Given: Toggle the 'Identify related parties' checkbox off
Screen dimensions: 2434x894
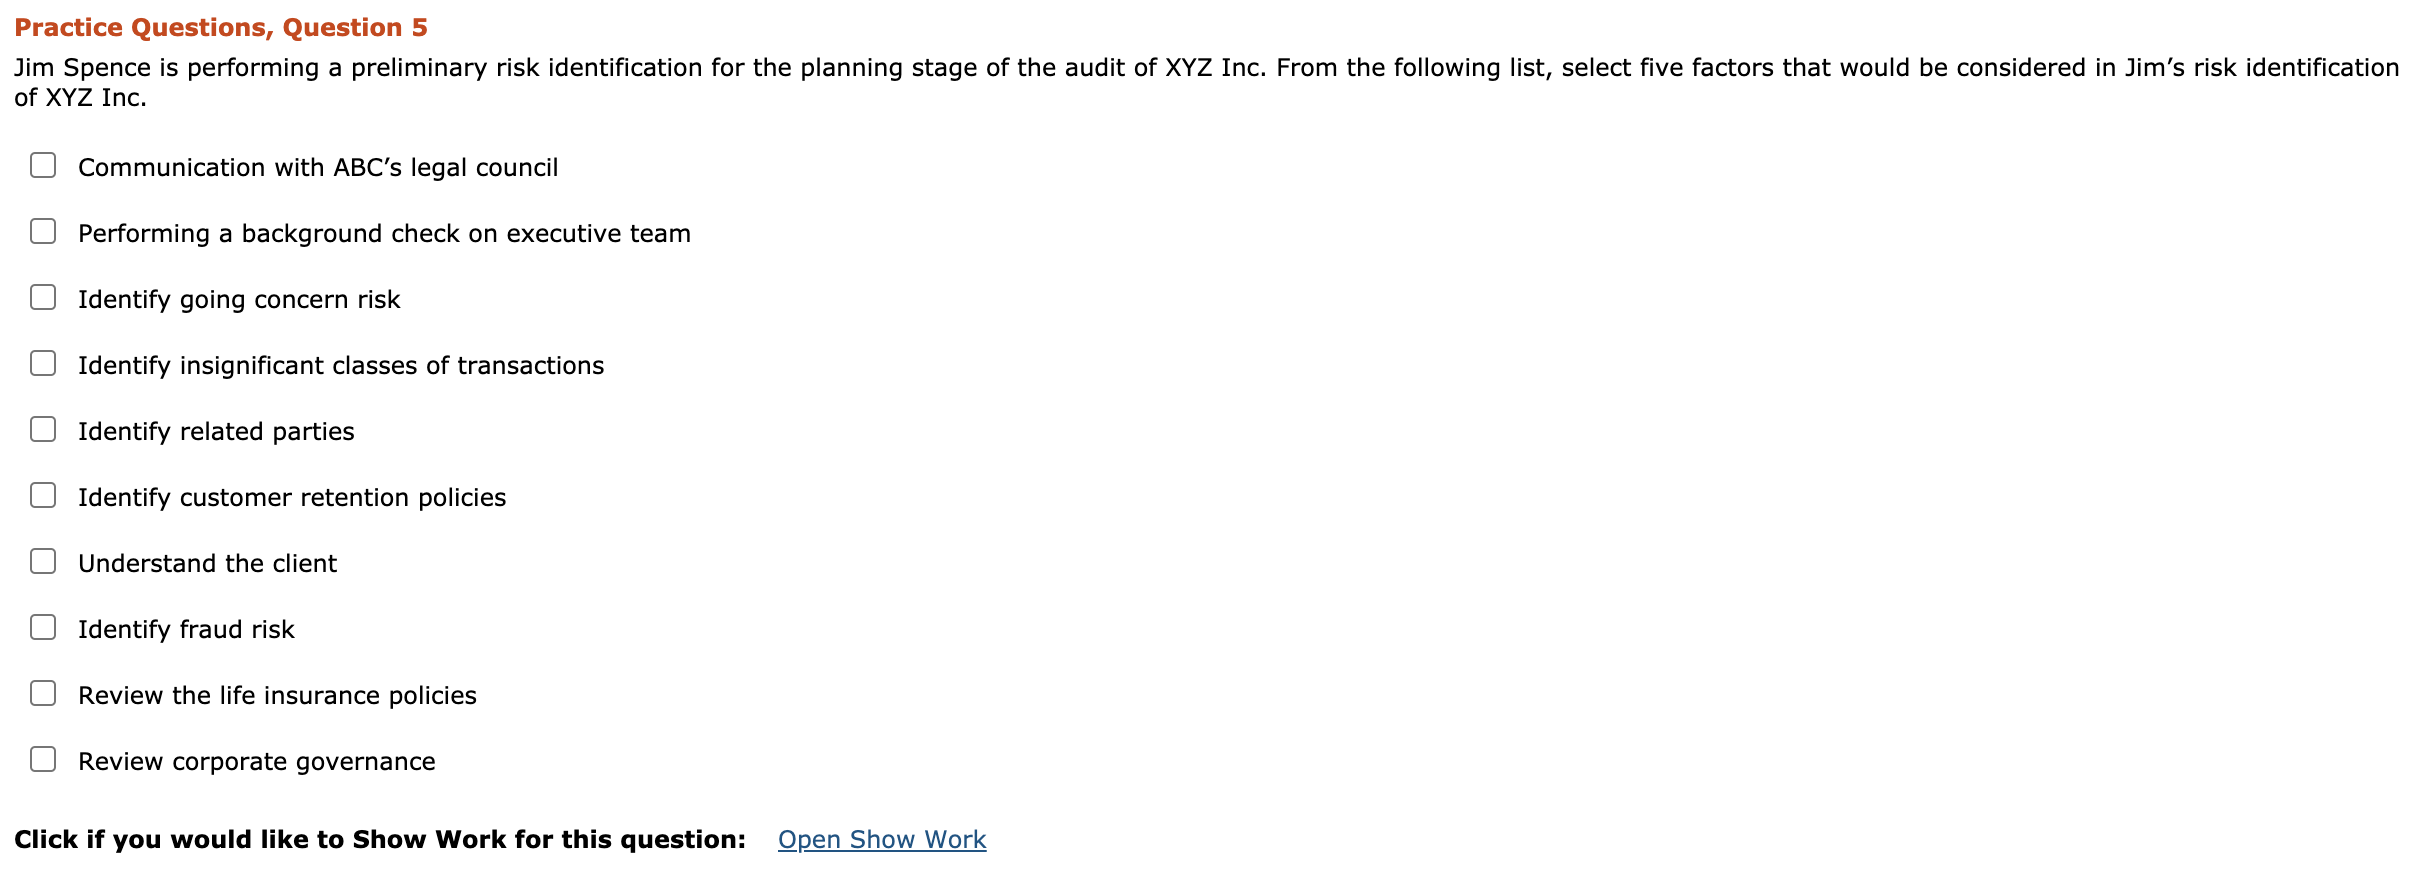Looking at the screenshot, I should (x=42, y=429).
